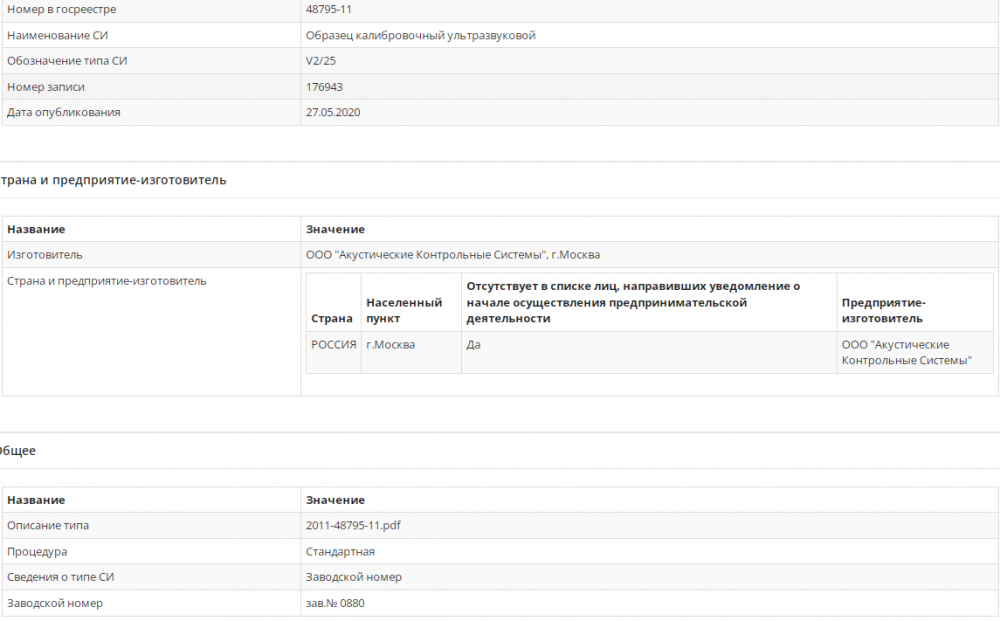The width and height of the screenshot is (1000, 621).
Task: Click the Наименование СИ row label
Action: (x=56, y=36)
